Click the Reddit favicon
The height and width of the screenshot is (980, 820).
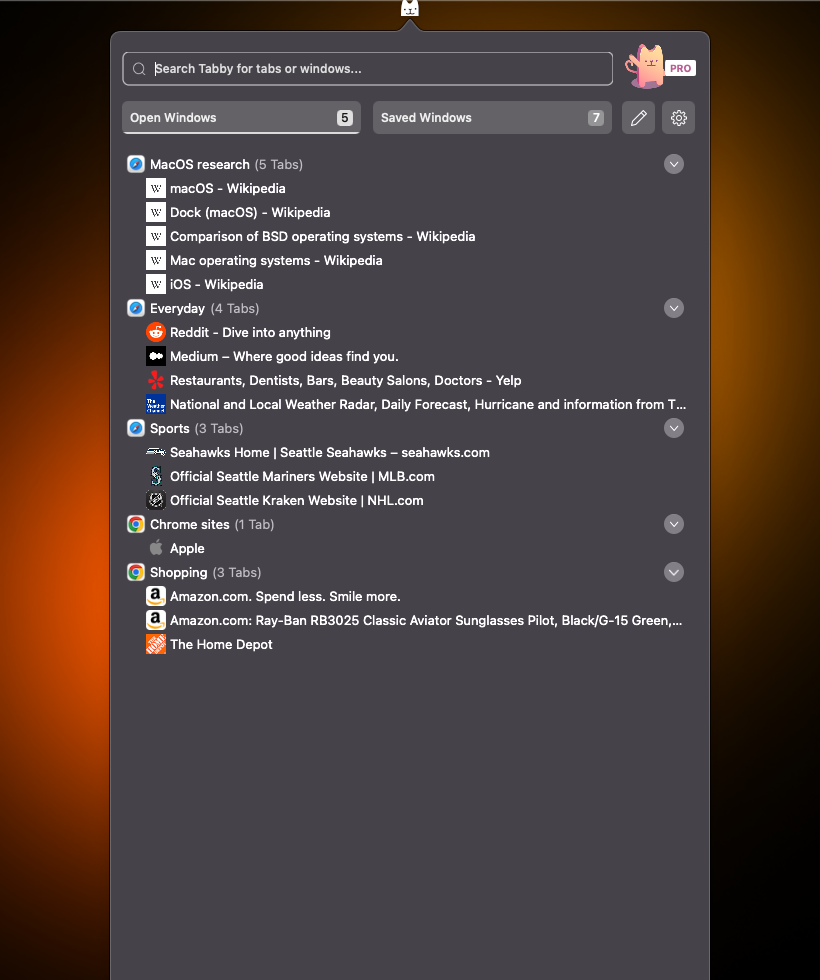[156, 332]
